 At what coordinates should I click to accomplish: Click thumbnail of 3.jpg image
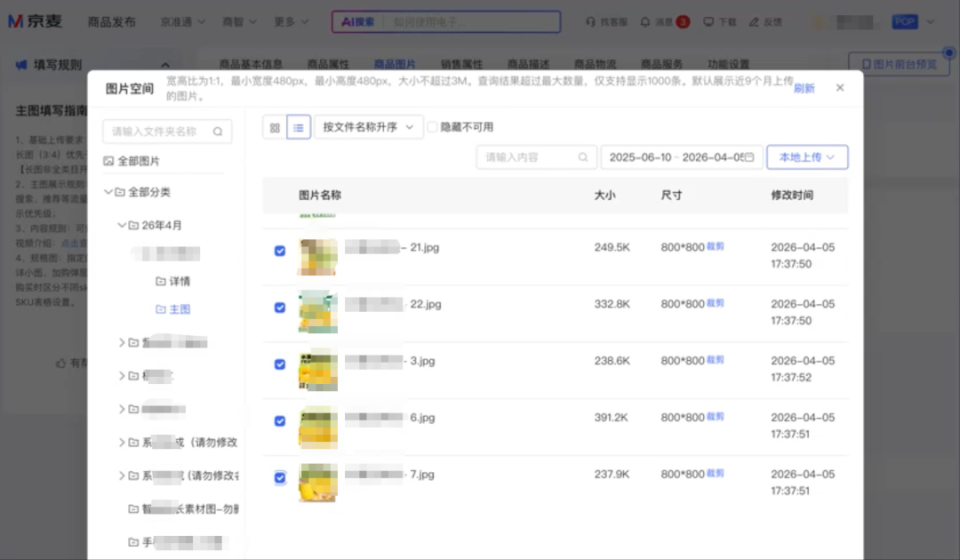(318, 370)
